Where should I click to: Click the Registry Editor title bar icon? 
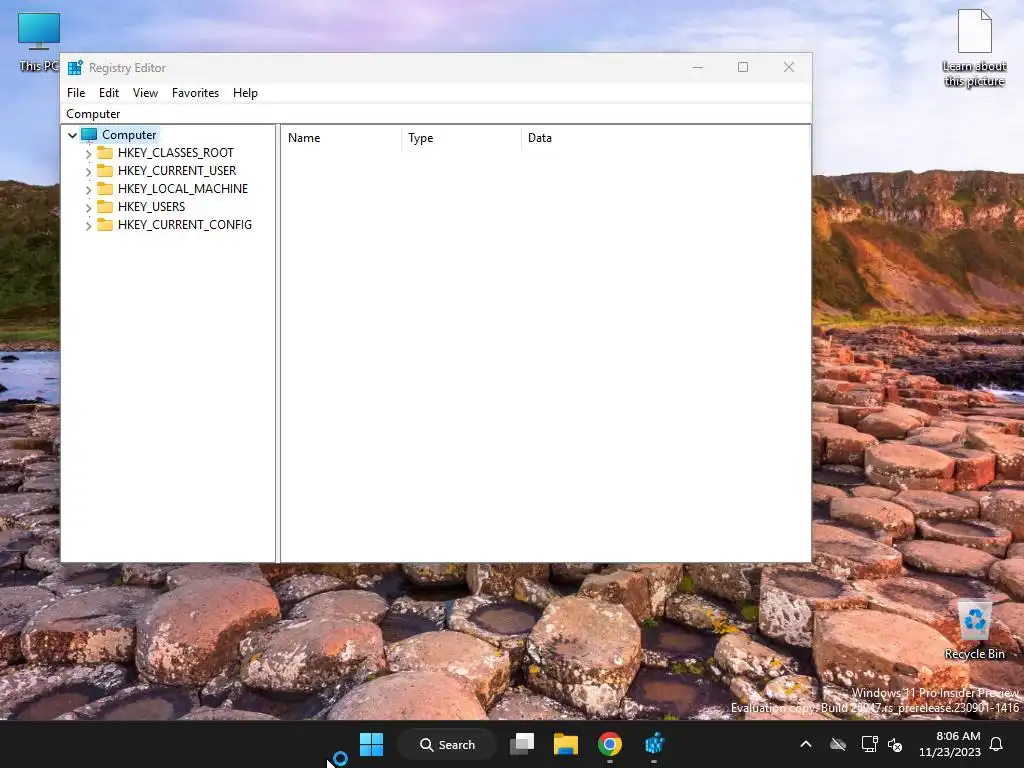[x=76, y=67]
